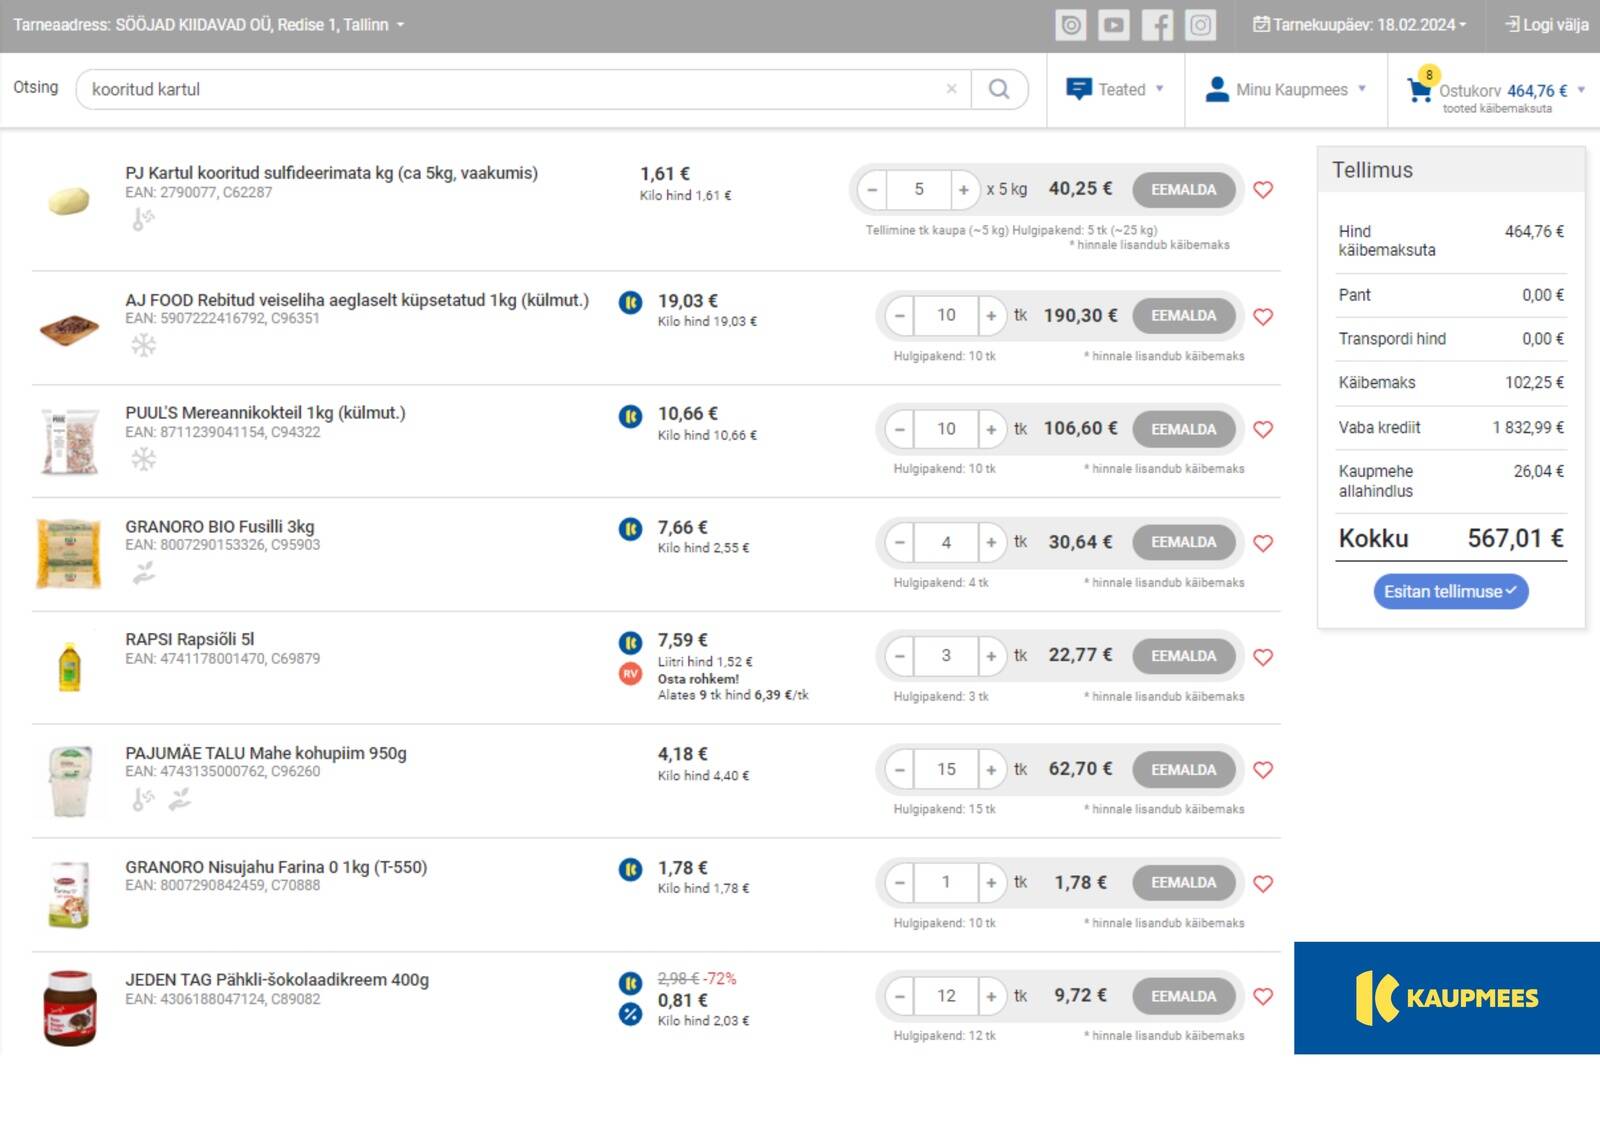Open the Teated notifications menu
The image size is (1600, 1131).
click(x=1115, y=90)
